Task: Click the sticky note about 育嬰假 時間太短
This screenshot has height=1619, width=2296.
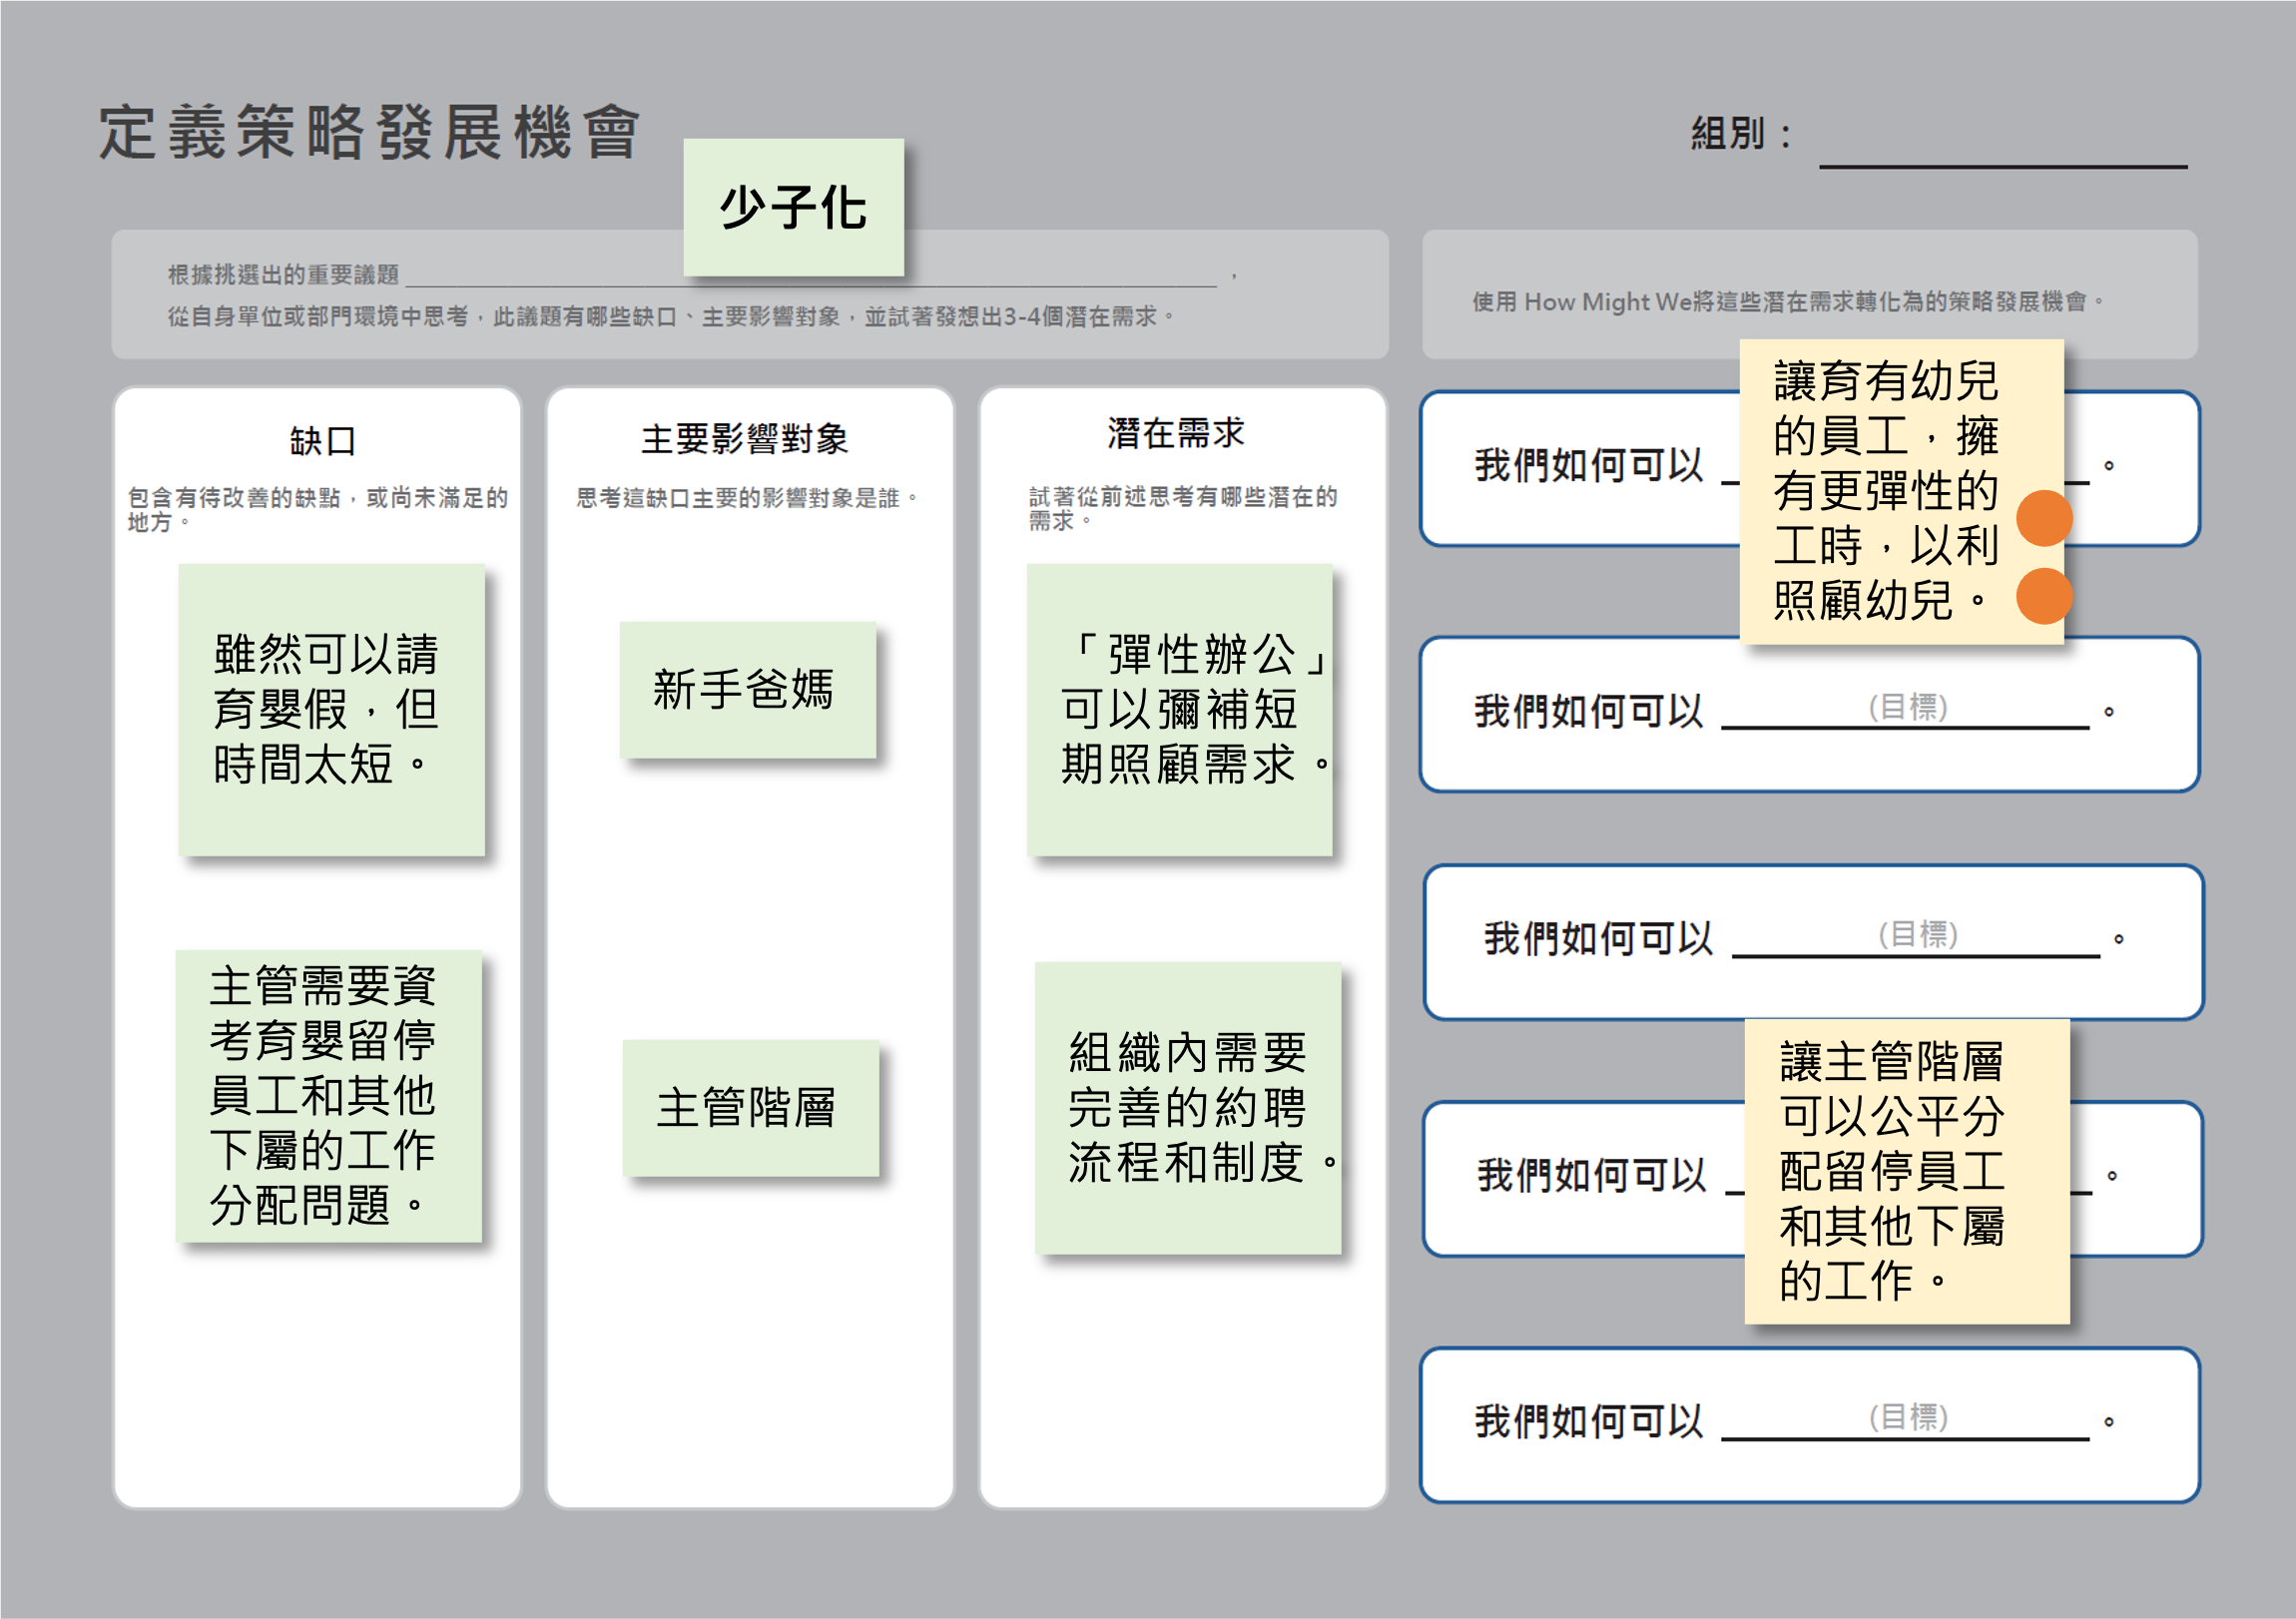Action: [x=331, y=709]
